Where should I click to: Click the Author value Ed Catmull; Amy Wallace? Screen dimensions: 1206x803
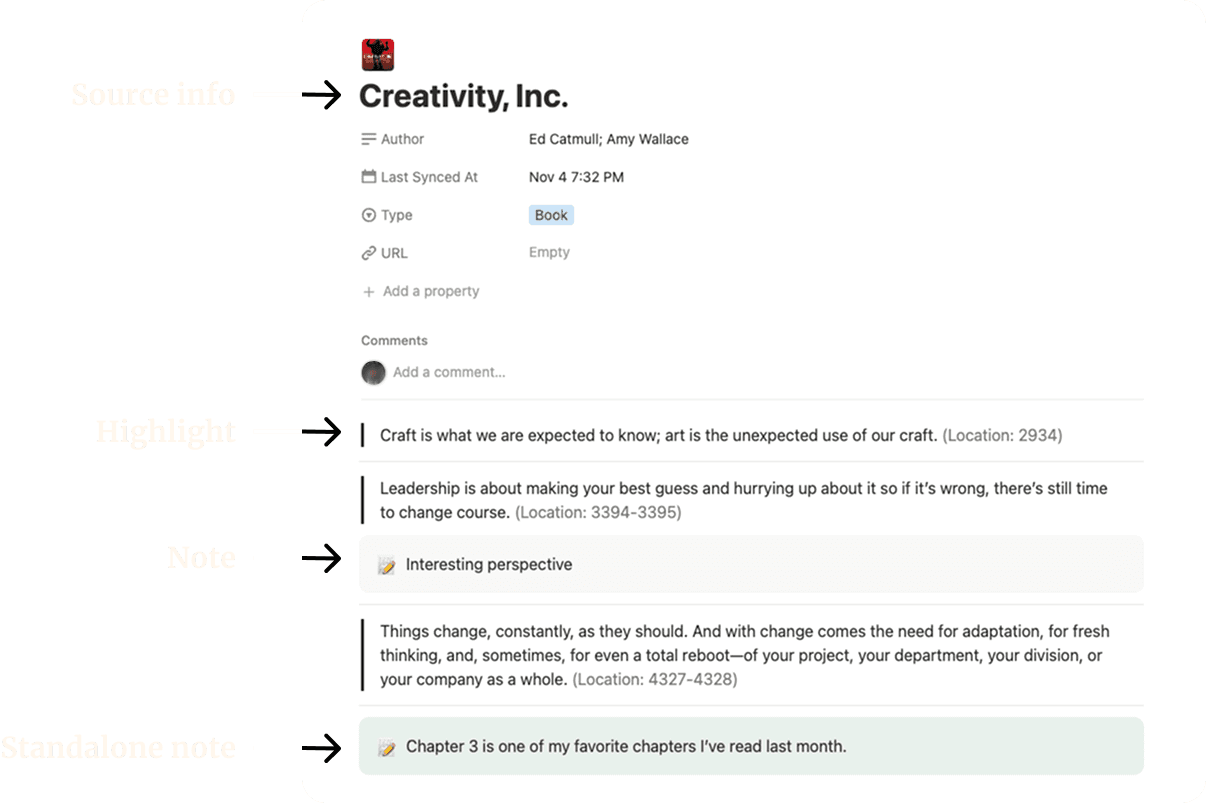pos(608,139)
